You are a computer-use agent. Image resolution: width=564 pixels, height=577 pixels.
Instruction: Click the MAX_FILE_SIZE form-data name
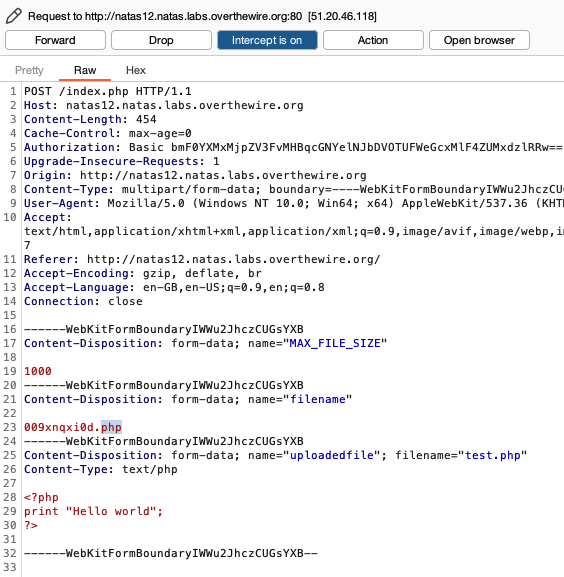tap(335, 343)
